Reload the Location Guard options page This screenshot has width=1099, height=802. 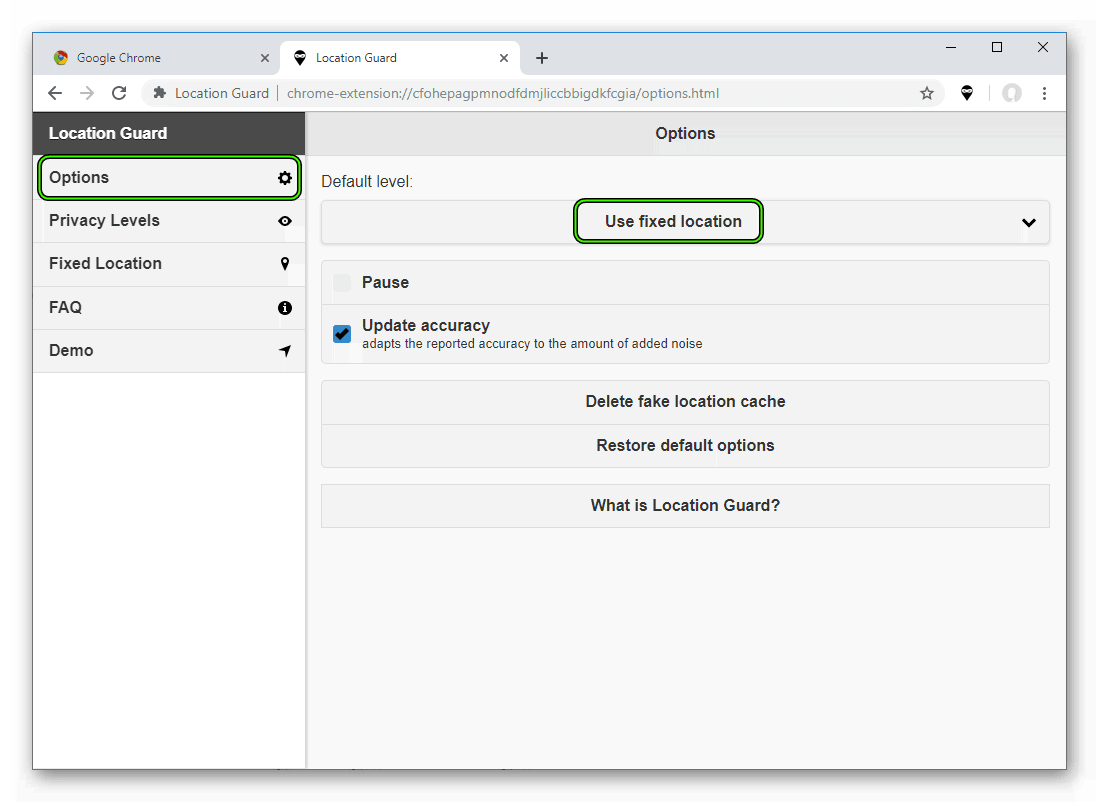(x=119, y=93)
